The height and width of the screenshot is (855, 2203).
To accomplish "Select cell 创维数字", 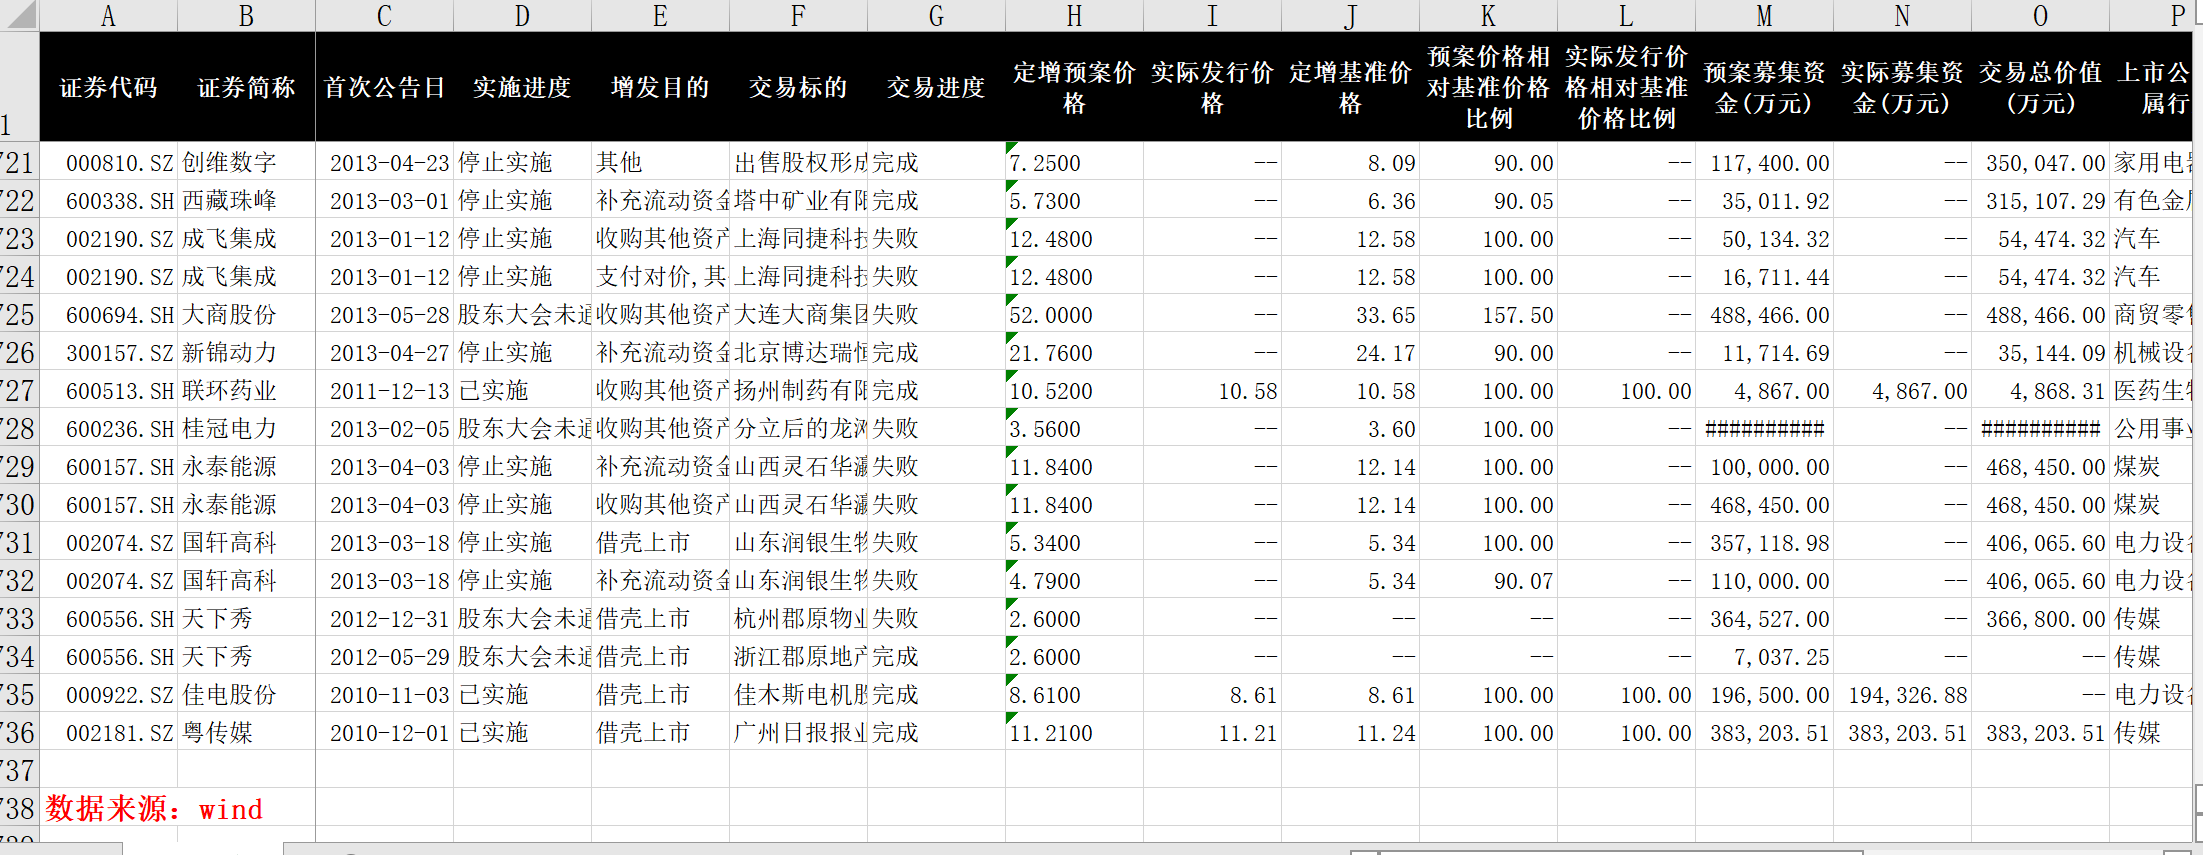I will tap(246, 162).
